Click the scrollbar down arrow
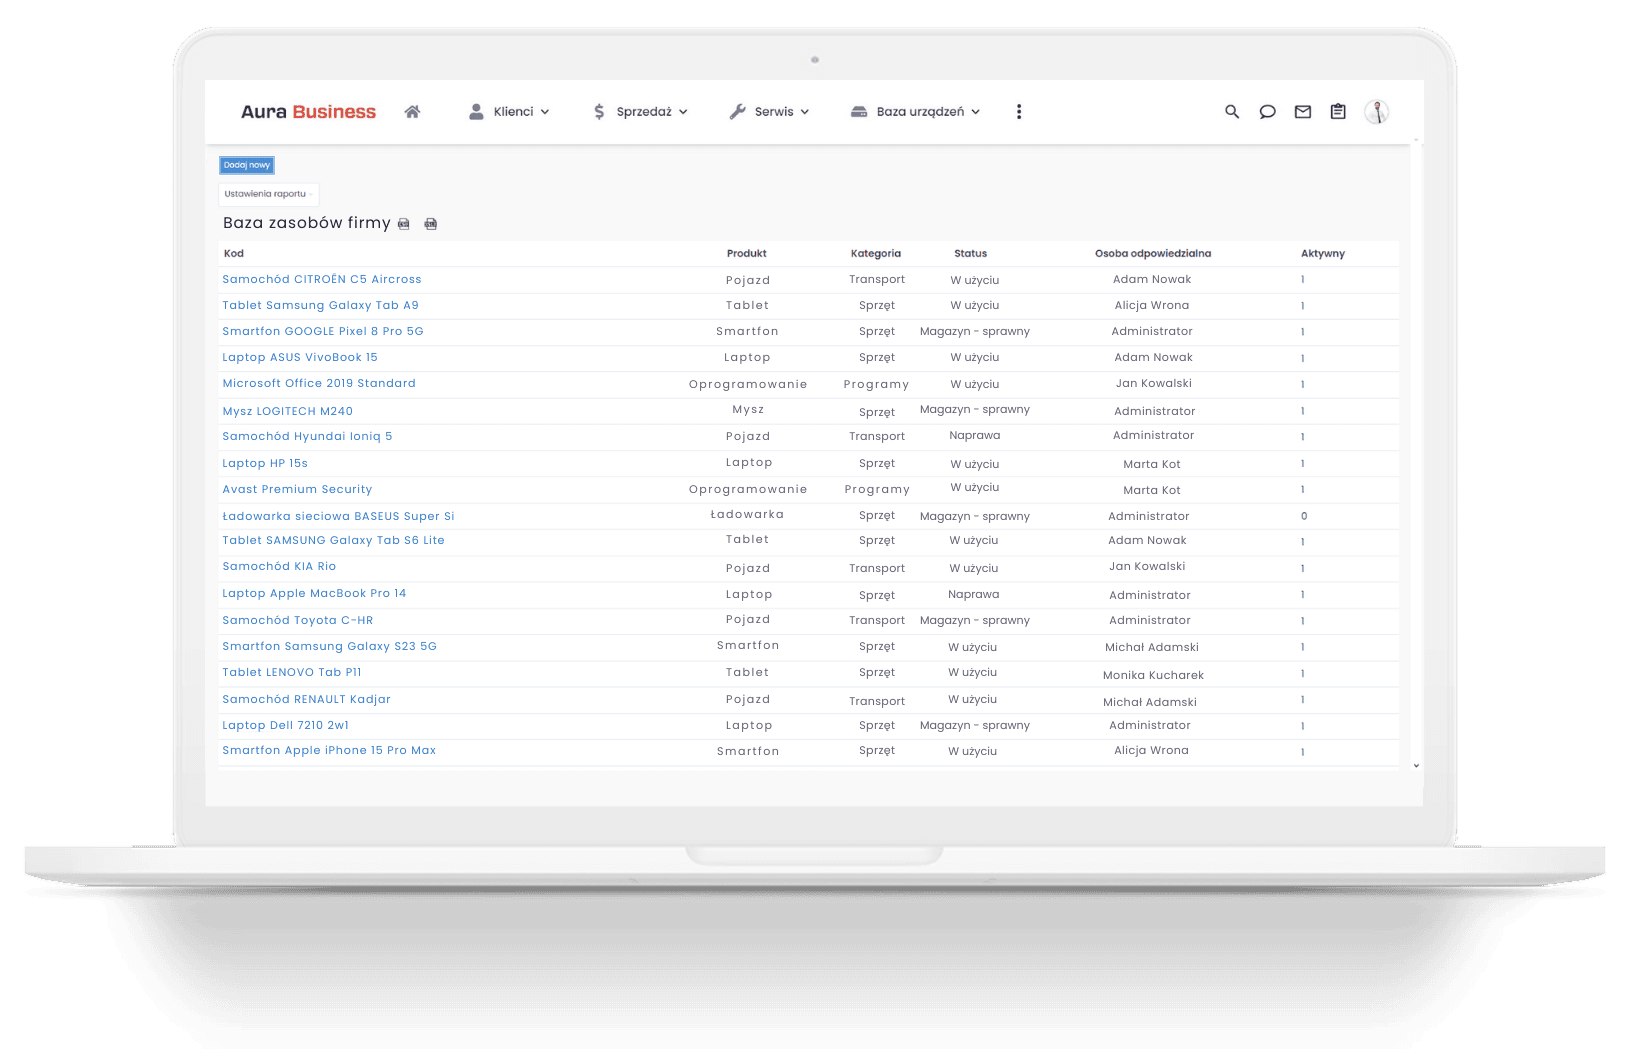This screenshot has width=1631, height=1049. [x=1416, y=766]
